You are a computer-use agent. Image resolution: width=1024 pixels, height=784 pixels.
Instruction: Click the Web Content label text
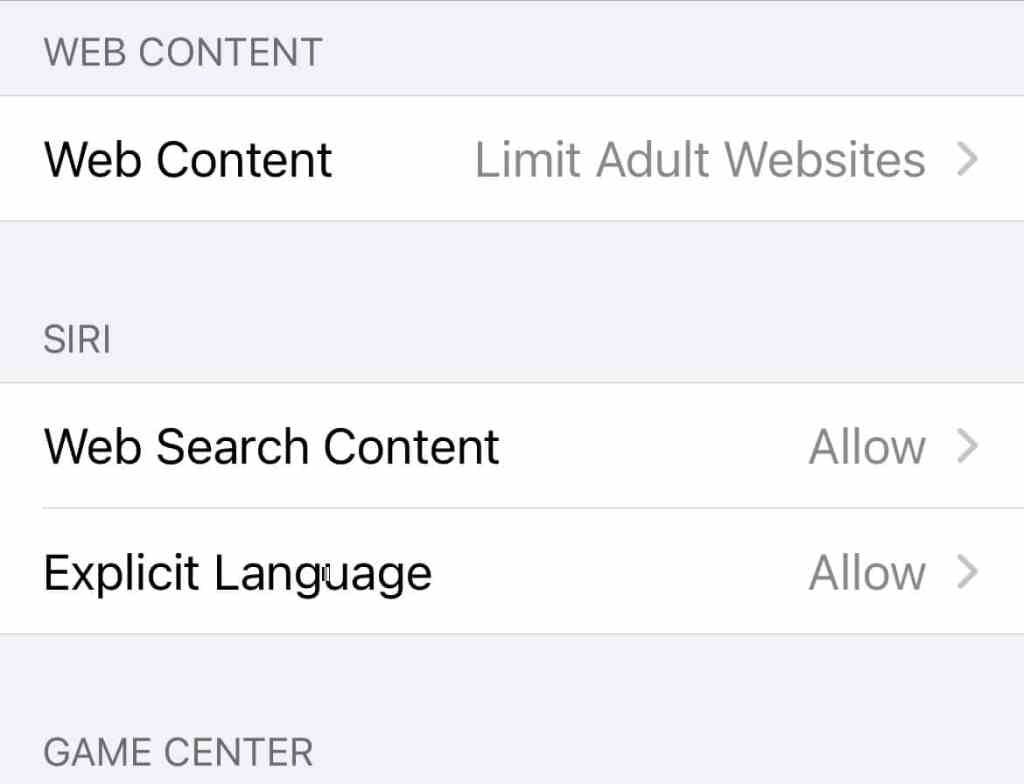coord(187,159)
